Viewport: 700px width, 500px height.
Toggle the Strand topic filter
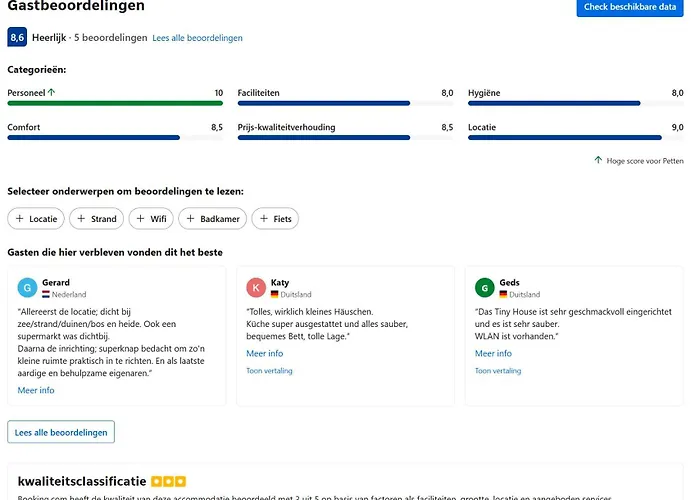pos(97,218)
